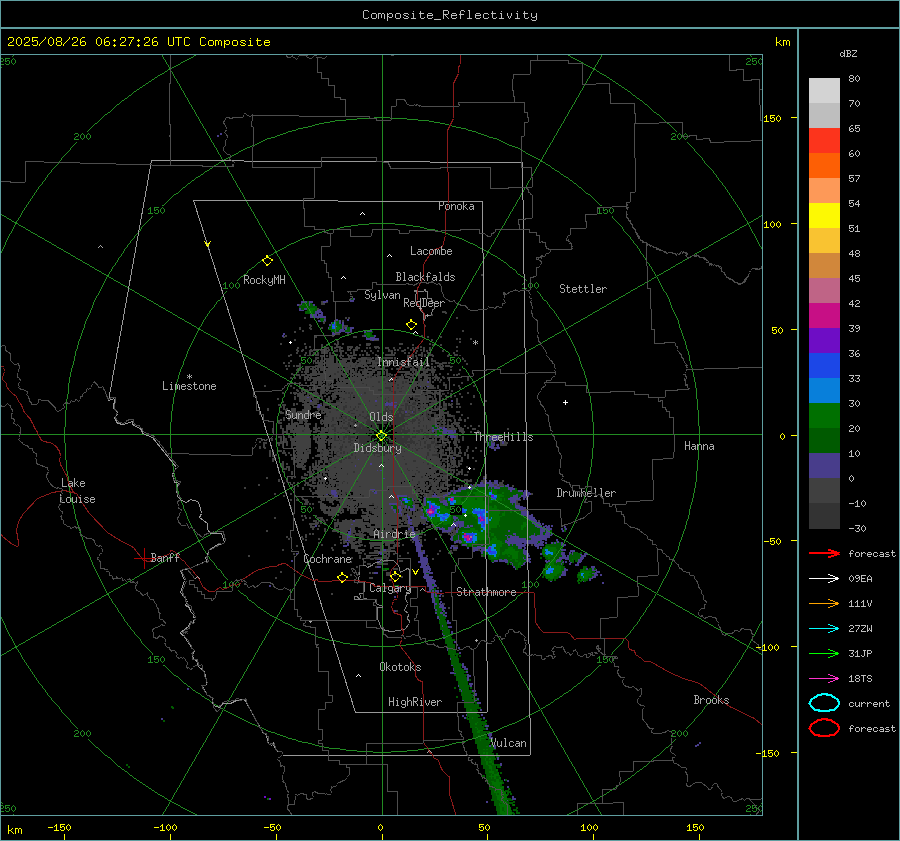
Task: Click the Sylvan label
Action: click(x=382, y=295)
